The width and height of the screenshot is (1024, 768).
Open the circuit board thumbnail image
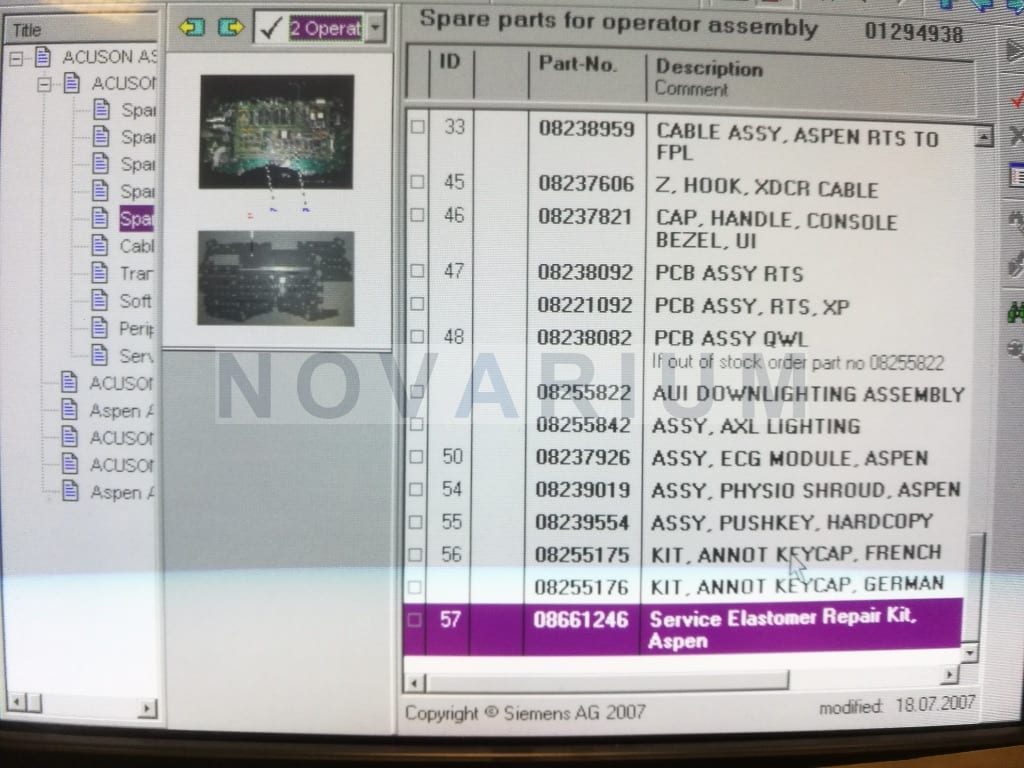tap(277, 132)
